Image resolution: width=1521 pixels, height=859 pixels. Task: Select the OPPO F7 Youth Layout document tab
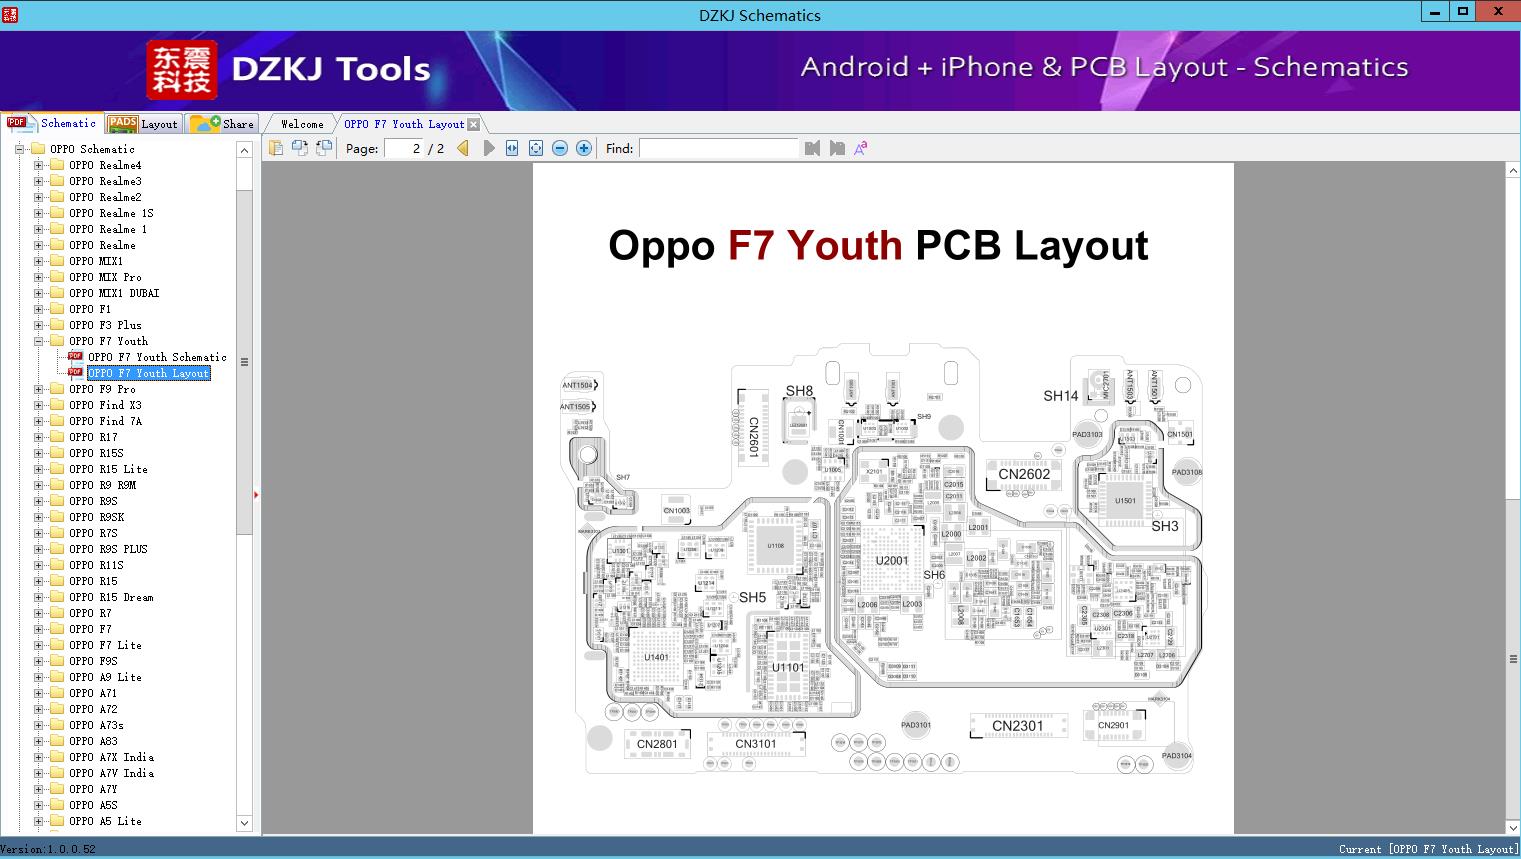coord(404,124)
